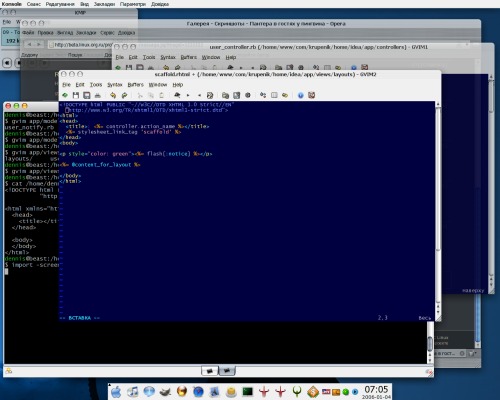Switch to first Konsole session tab
The height and width of the screenshot is (400, 500).
click(210, 371)
